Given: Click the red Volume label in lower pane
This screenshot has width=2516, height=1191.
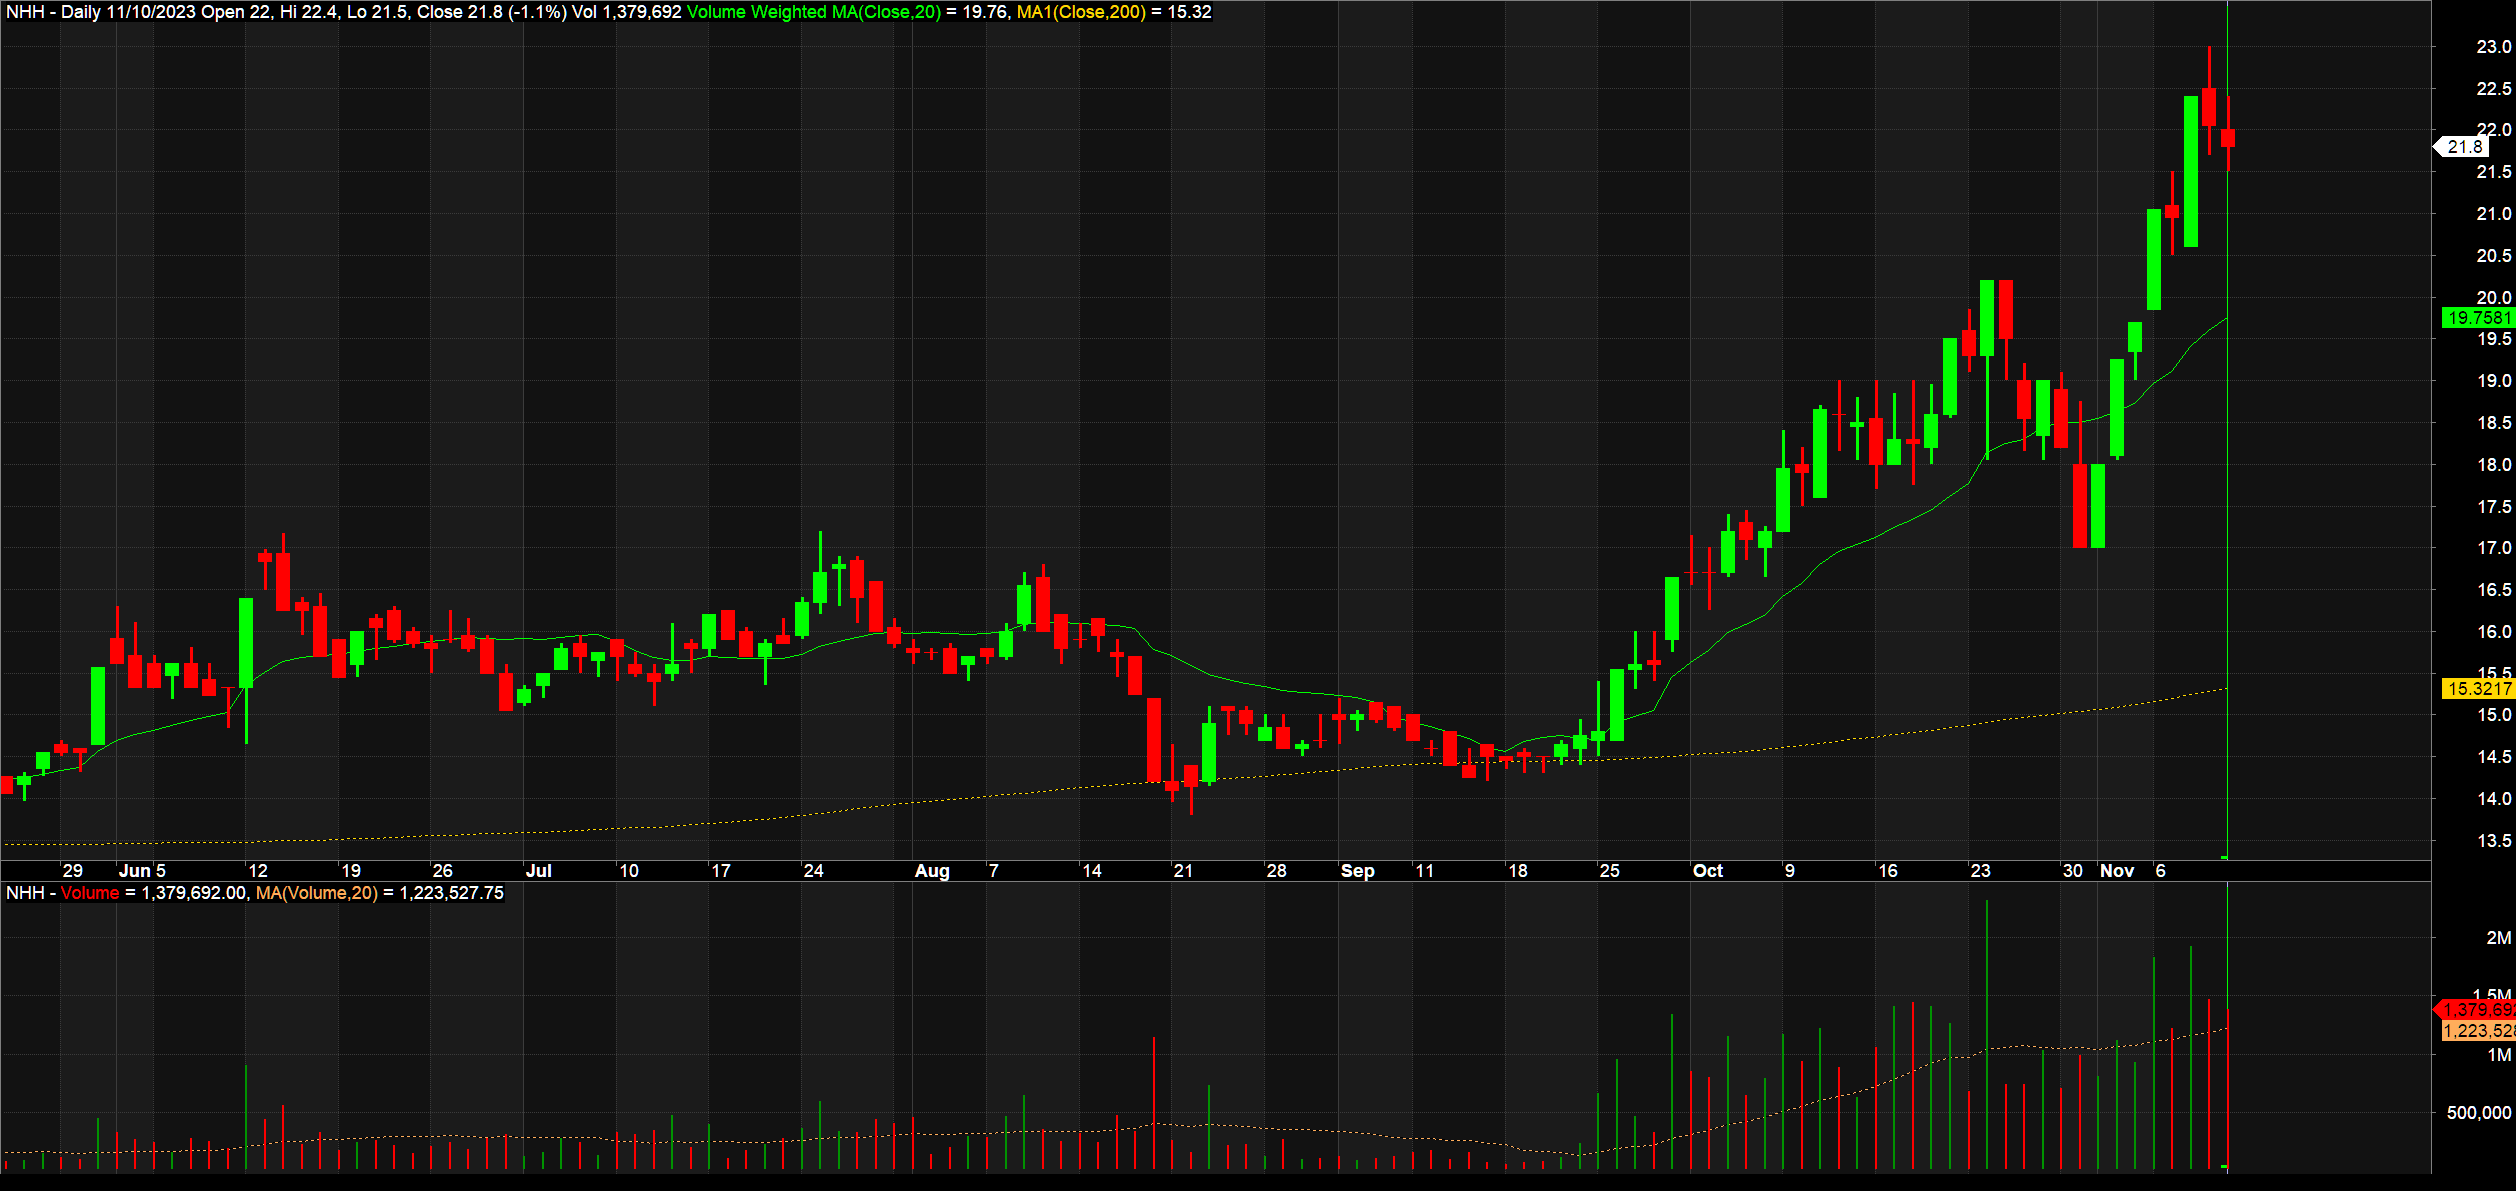Looking at the screenshot, I should (90, 893).
